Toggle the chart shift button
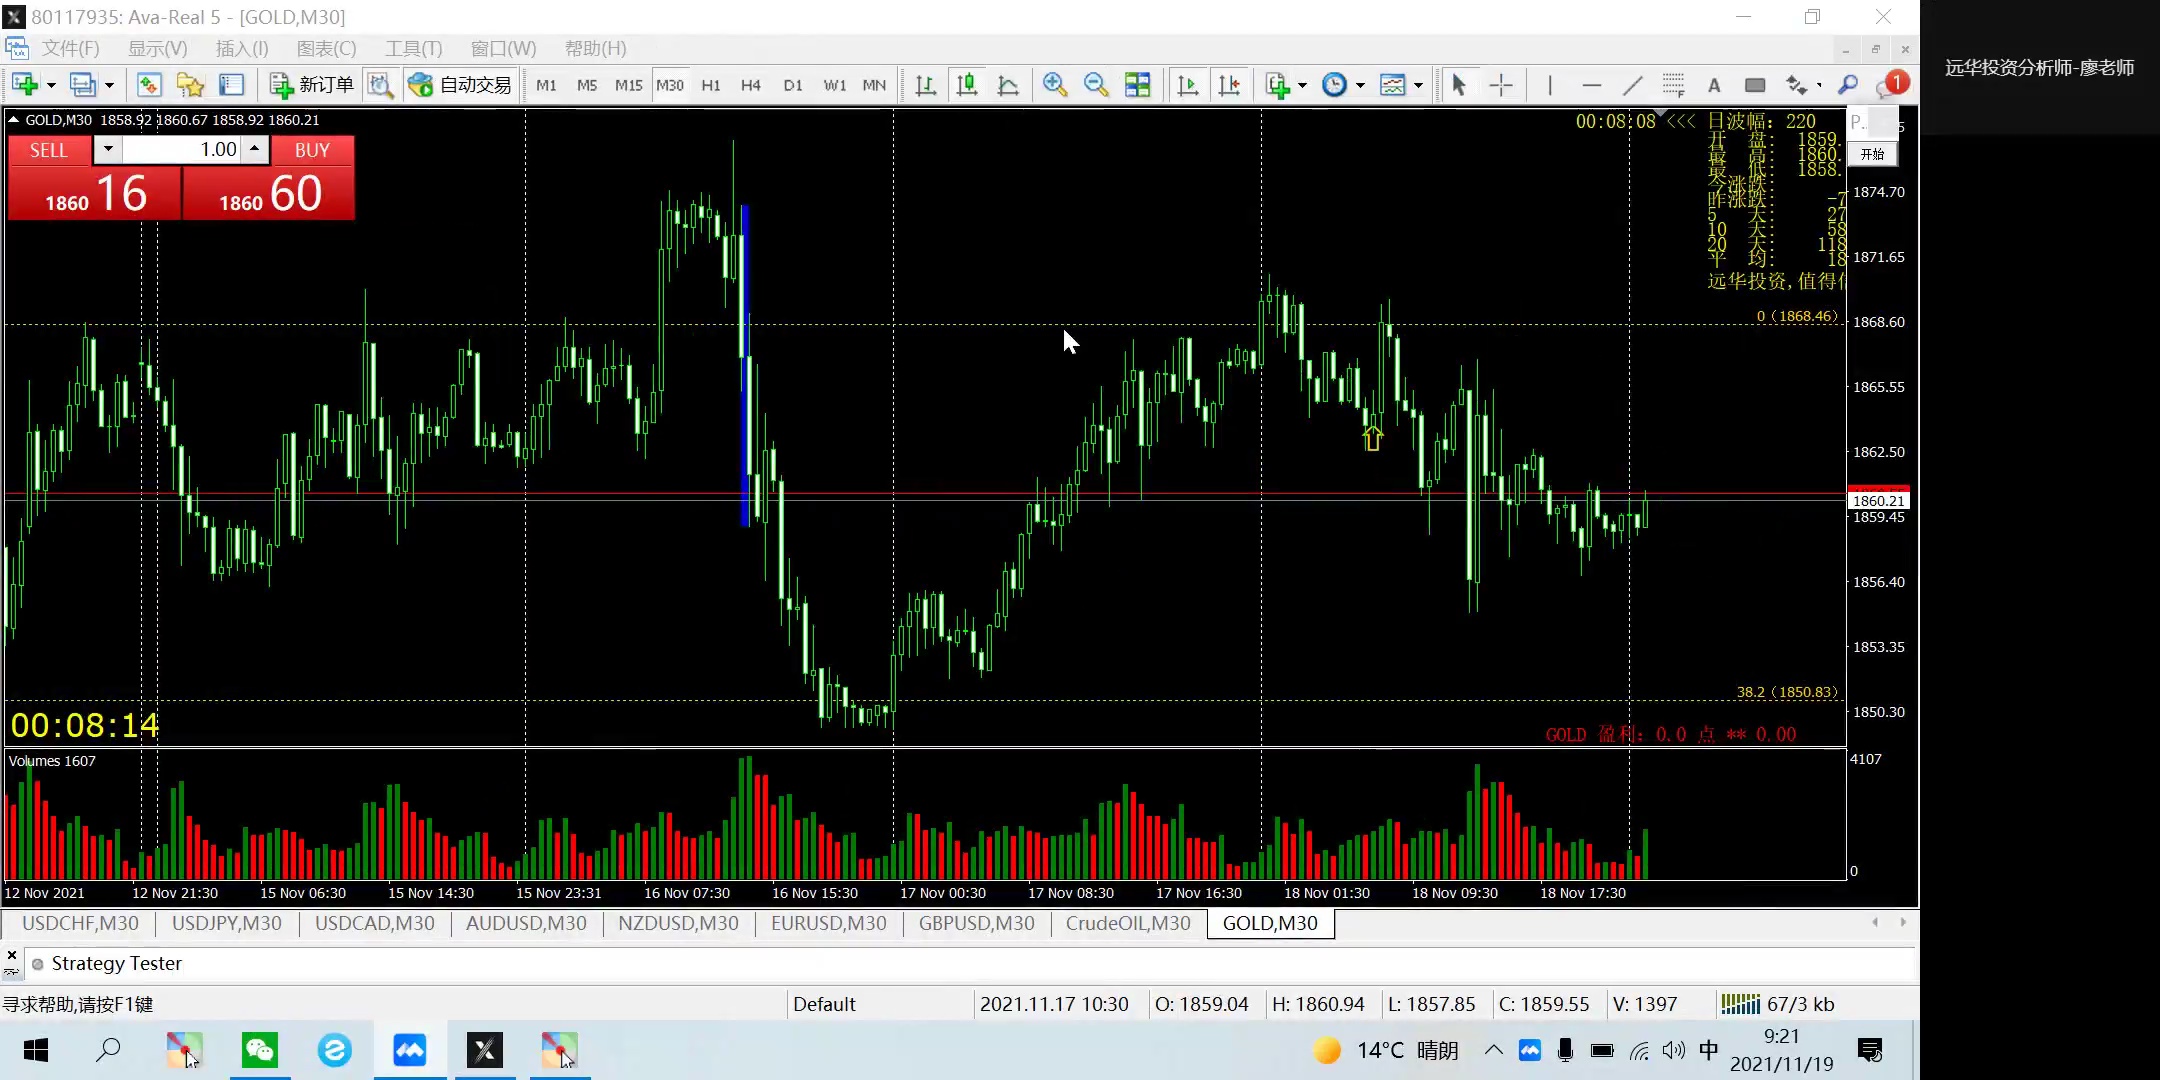Viewport: 2160px width, 1080px height. point(1229,85)
